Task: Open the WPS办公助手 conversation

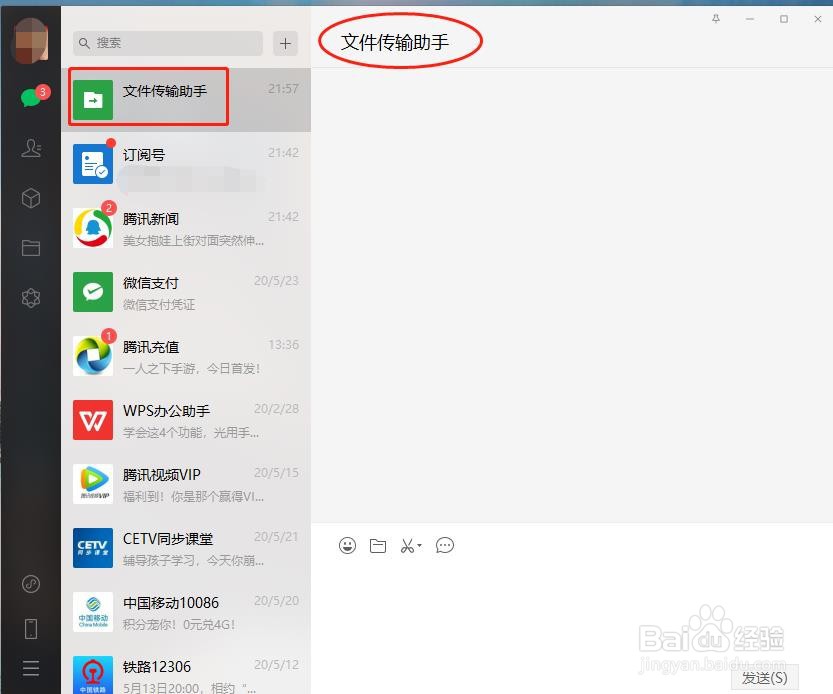Action: (186, 420)
